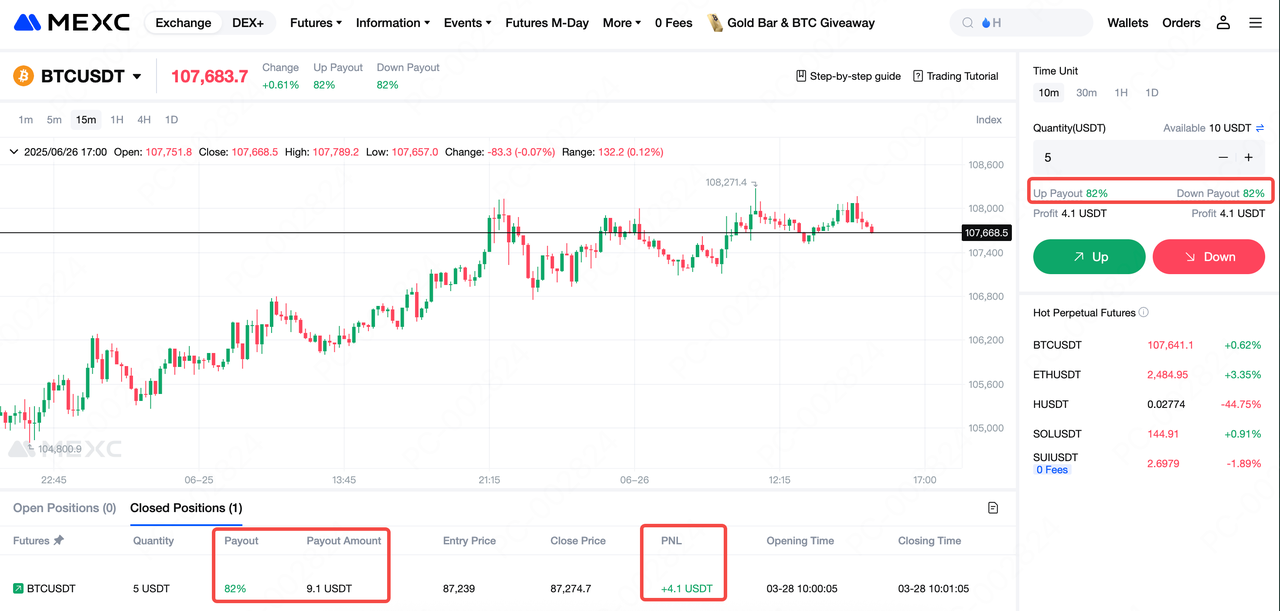This screenshot has height=611, width=1280.
Task: Switch to the Closed Positions (1) tab
Action: (186, 508)
